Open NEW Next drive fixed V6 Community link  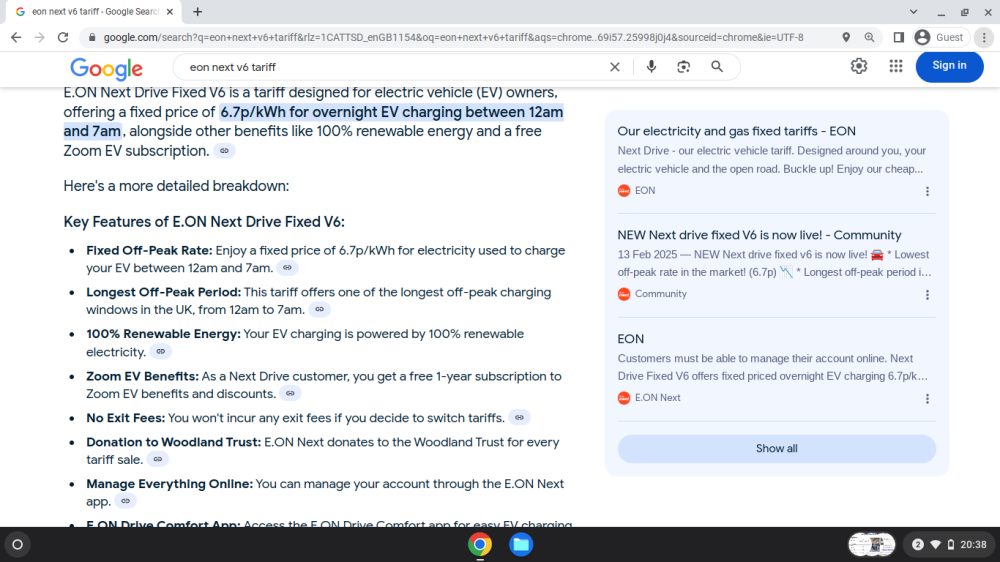pos(759,235)
